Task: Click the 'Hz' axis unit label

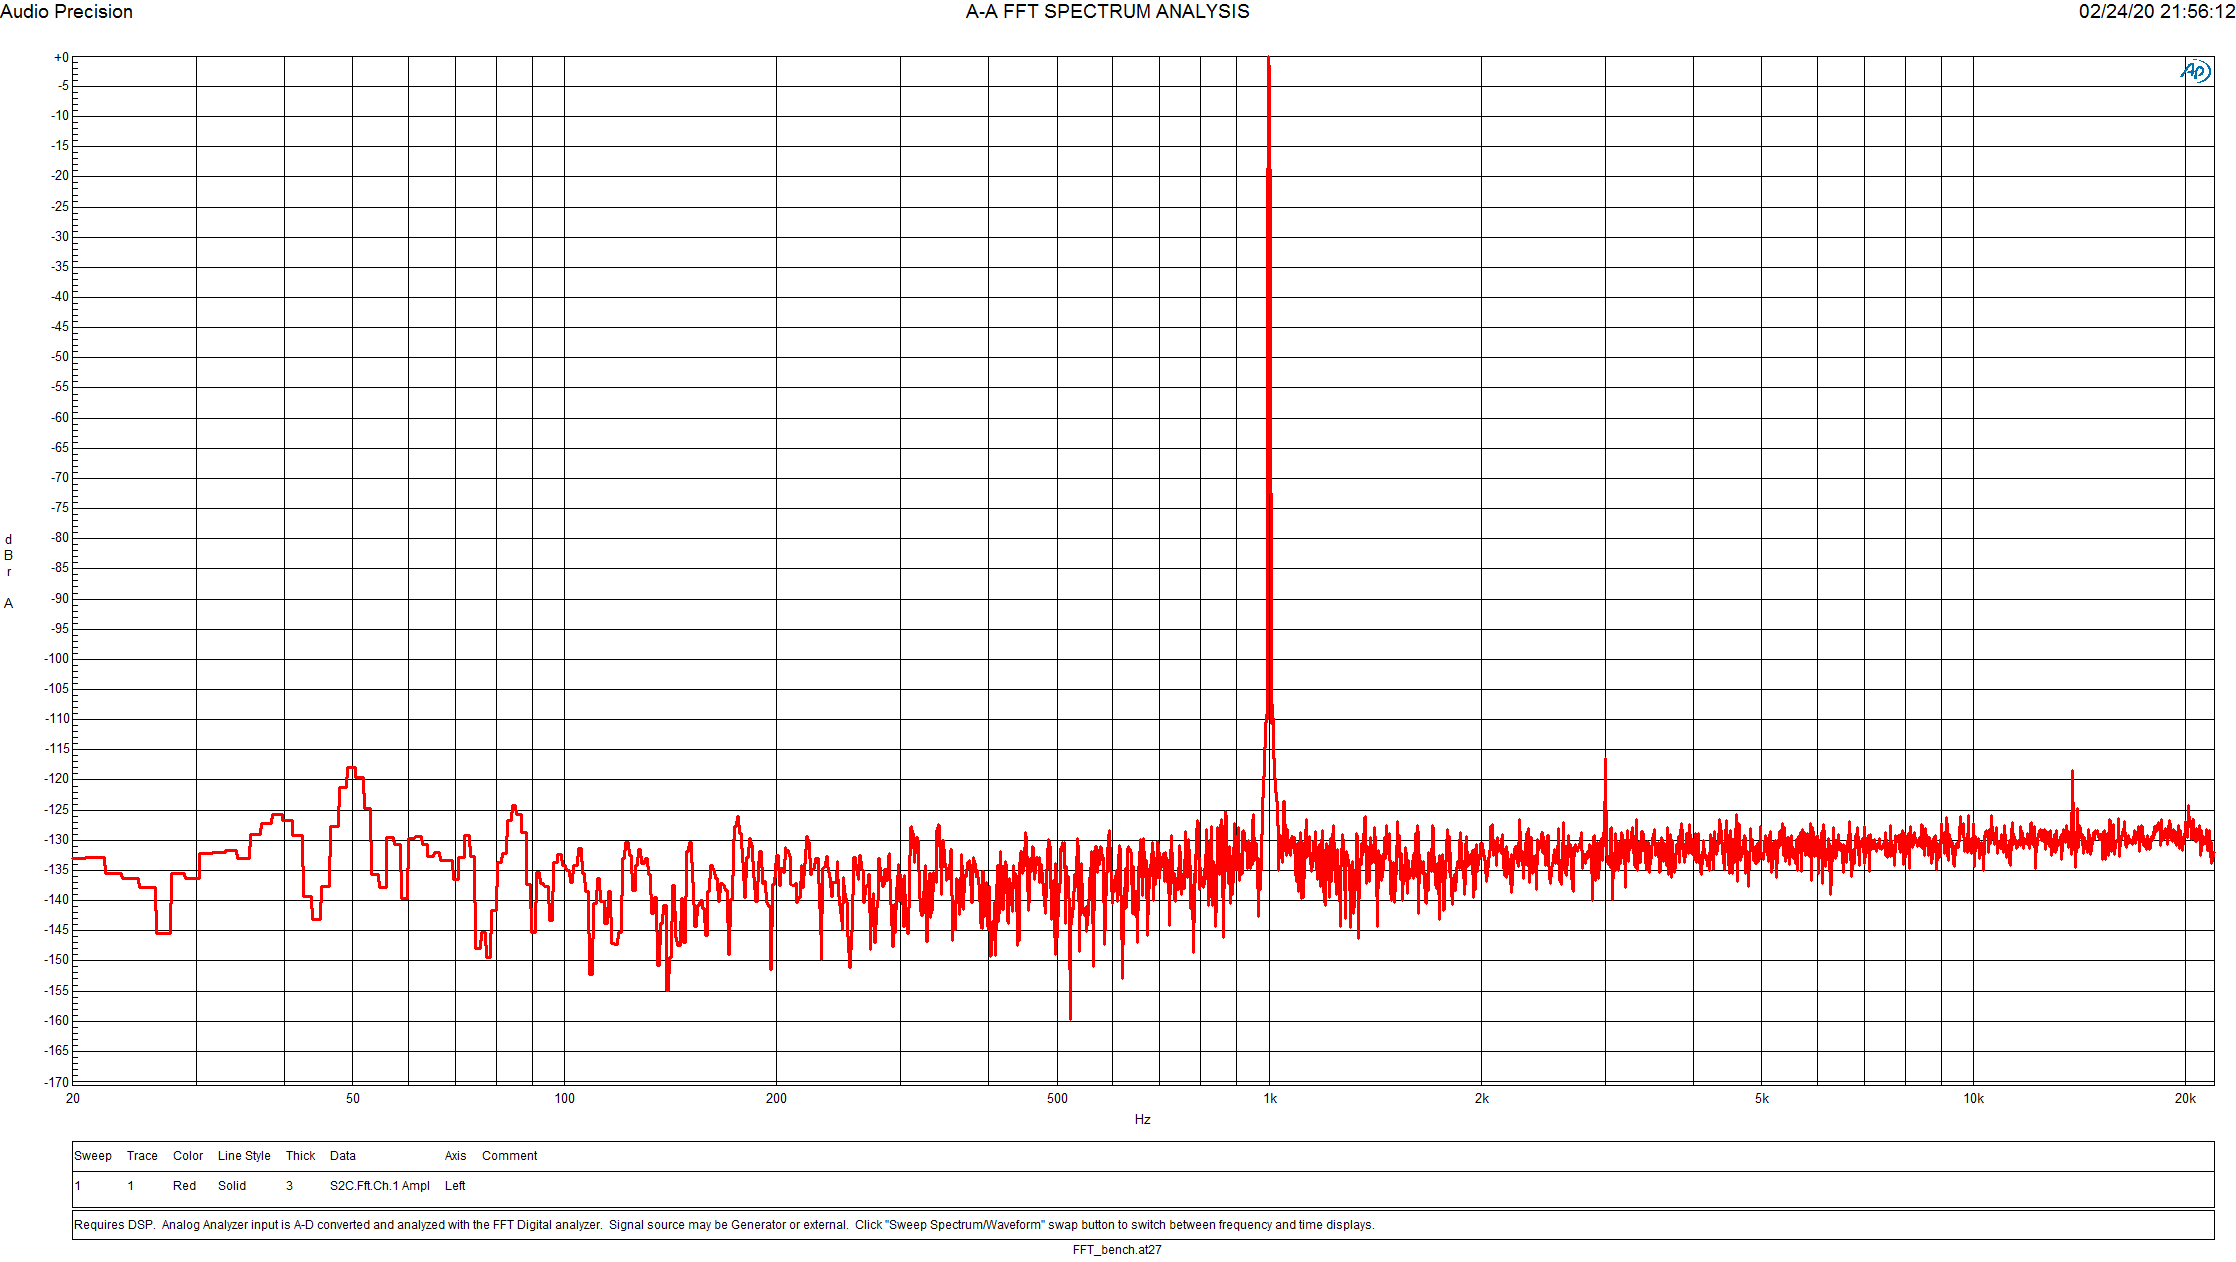Action: tap(1142, 1119)
